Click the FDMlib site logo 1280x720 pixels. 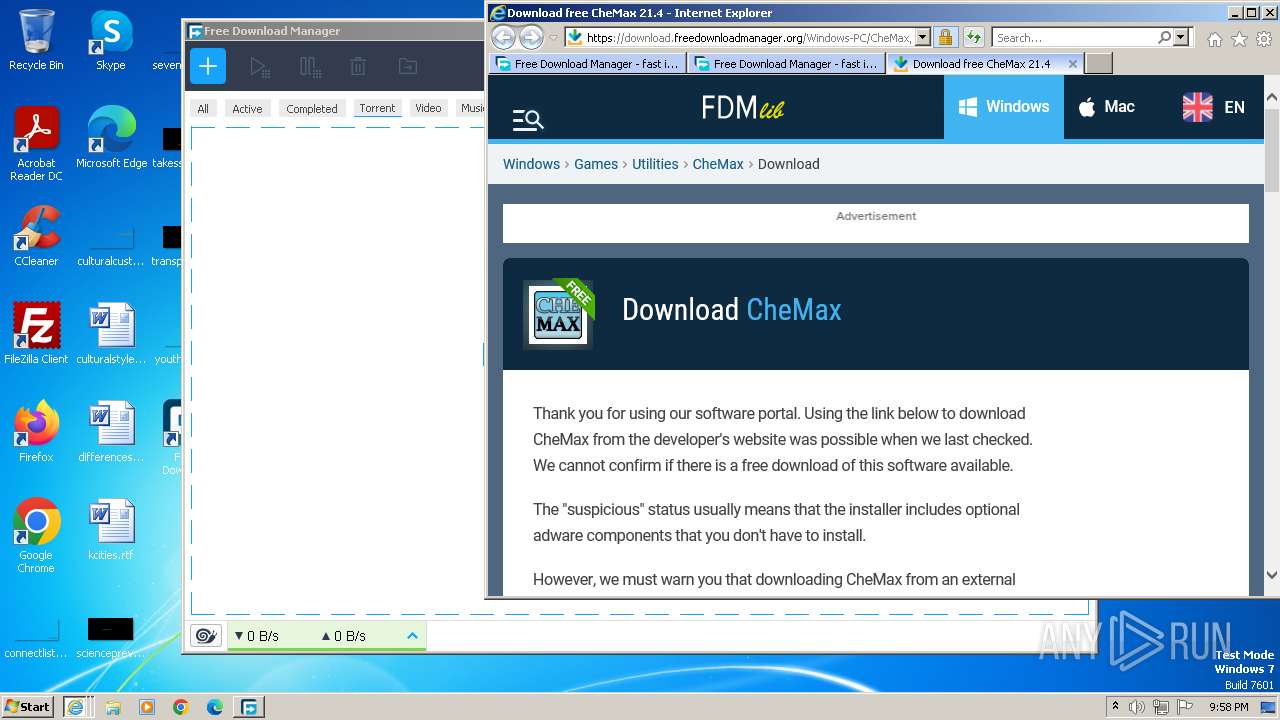pos(742,107)
